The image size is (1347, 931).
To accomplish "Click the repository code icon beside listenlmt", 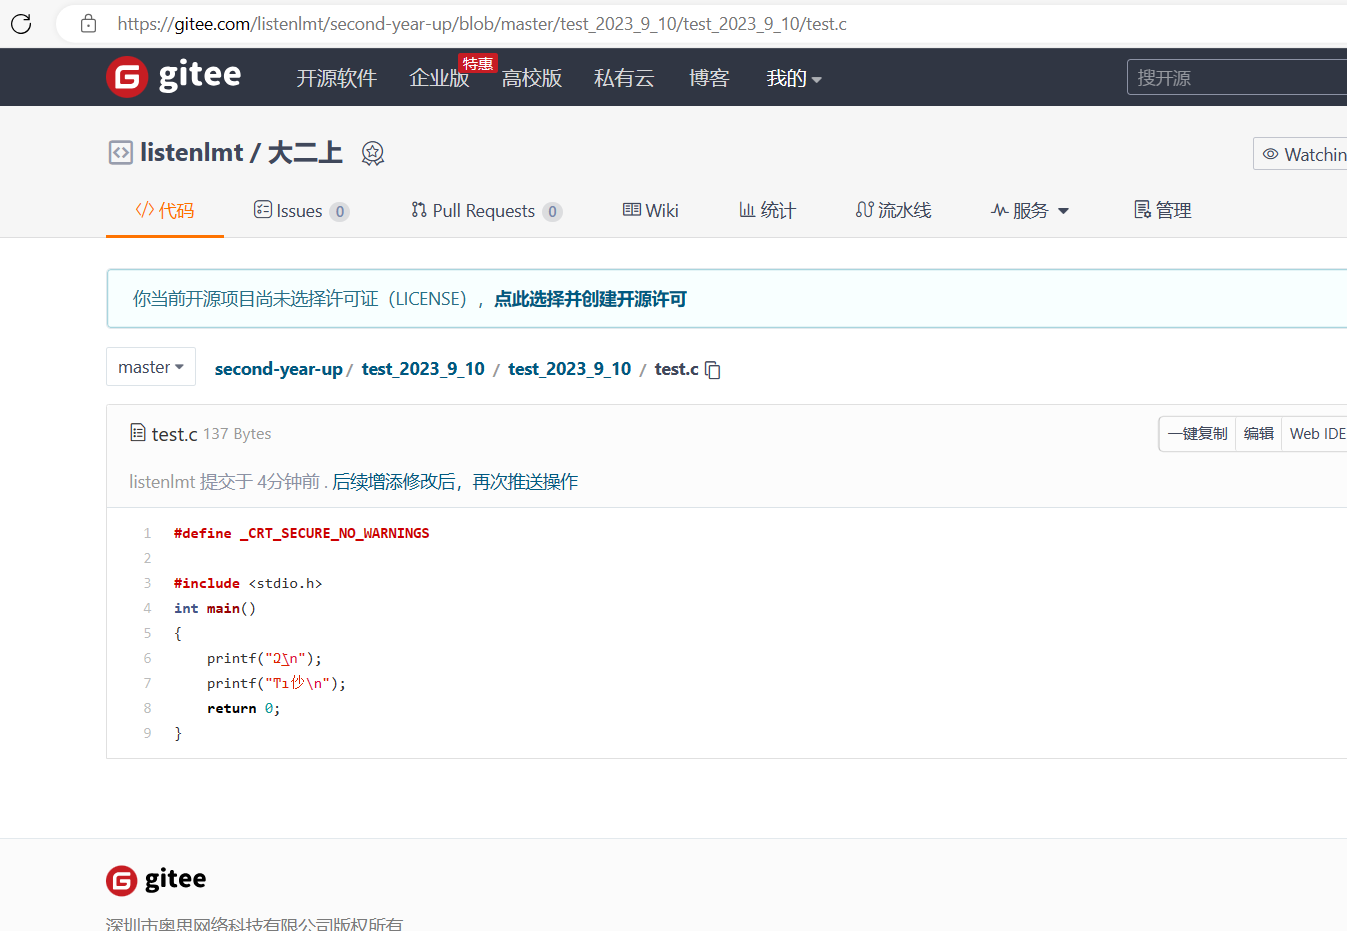I will point(120,152).
